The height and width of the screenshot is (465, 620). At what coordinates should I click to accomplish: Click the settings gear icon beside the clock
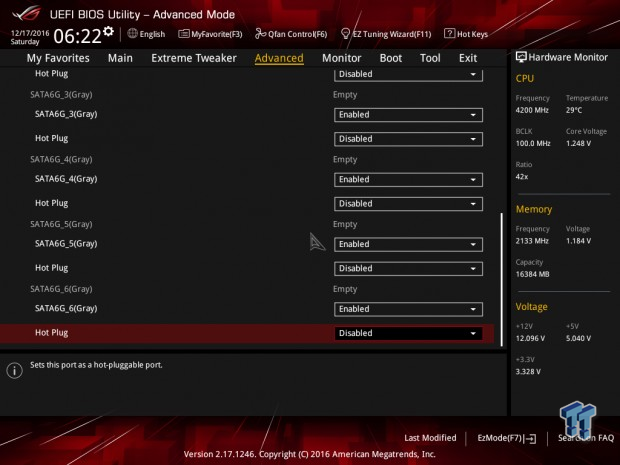(108, 32)
